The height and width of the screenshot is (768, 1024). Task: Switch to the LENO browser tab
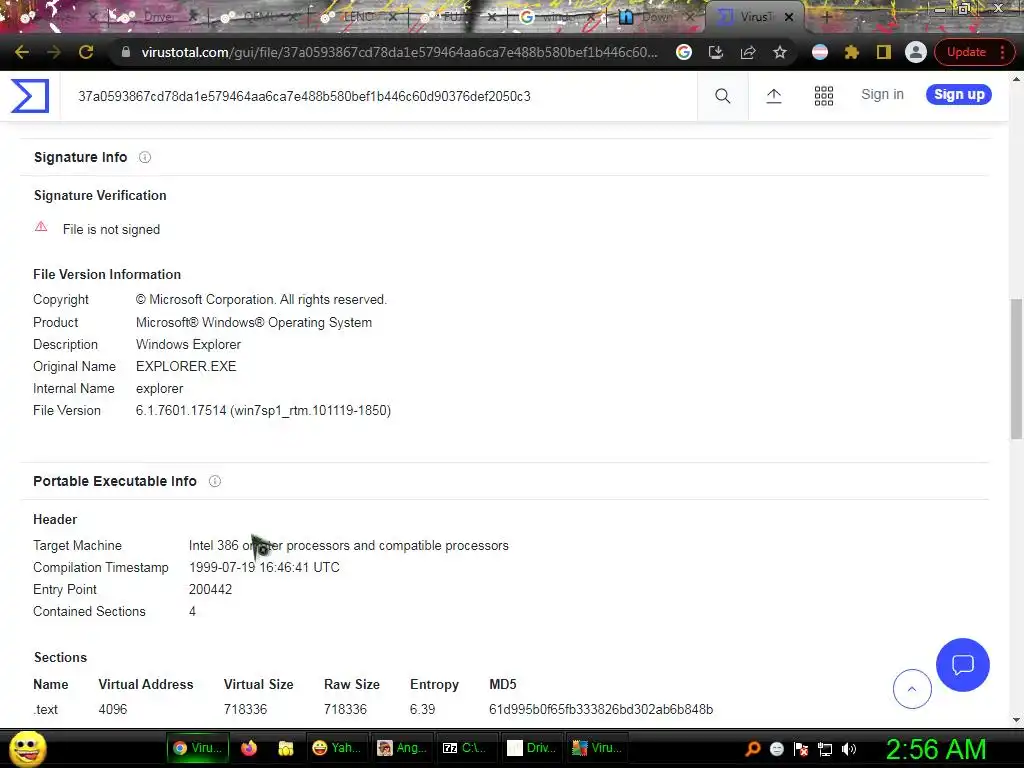(x=356, y=17)
